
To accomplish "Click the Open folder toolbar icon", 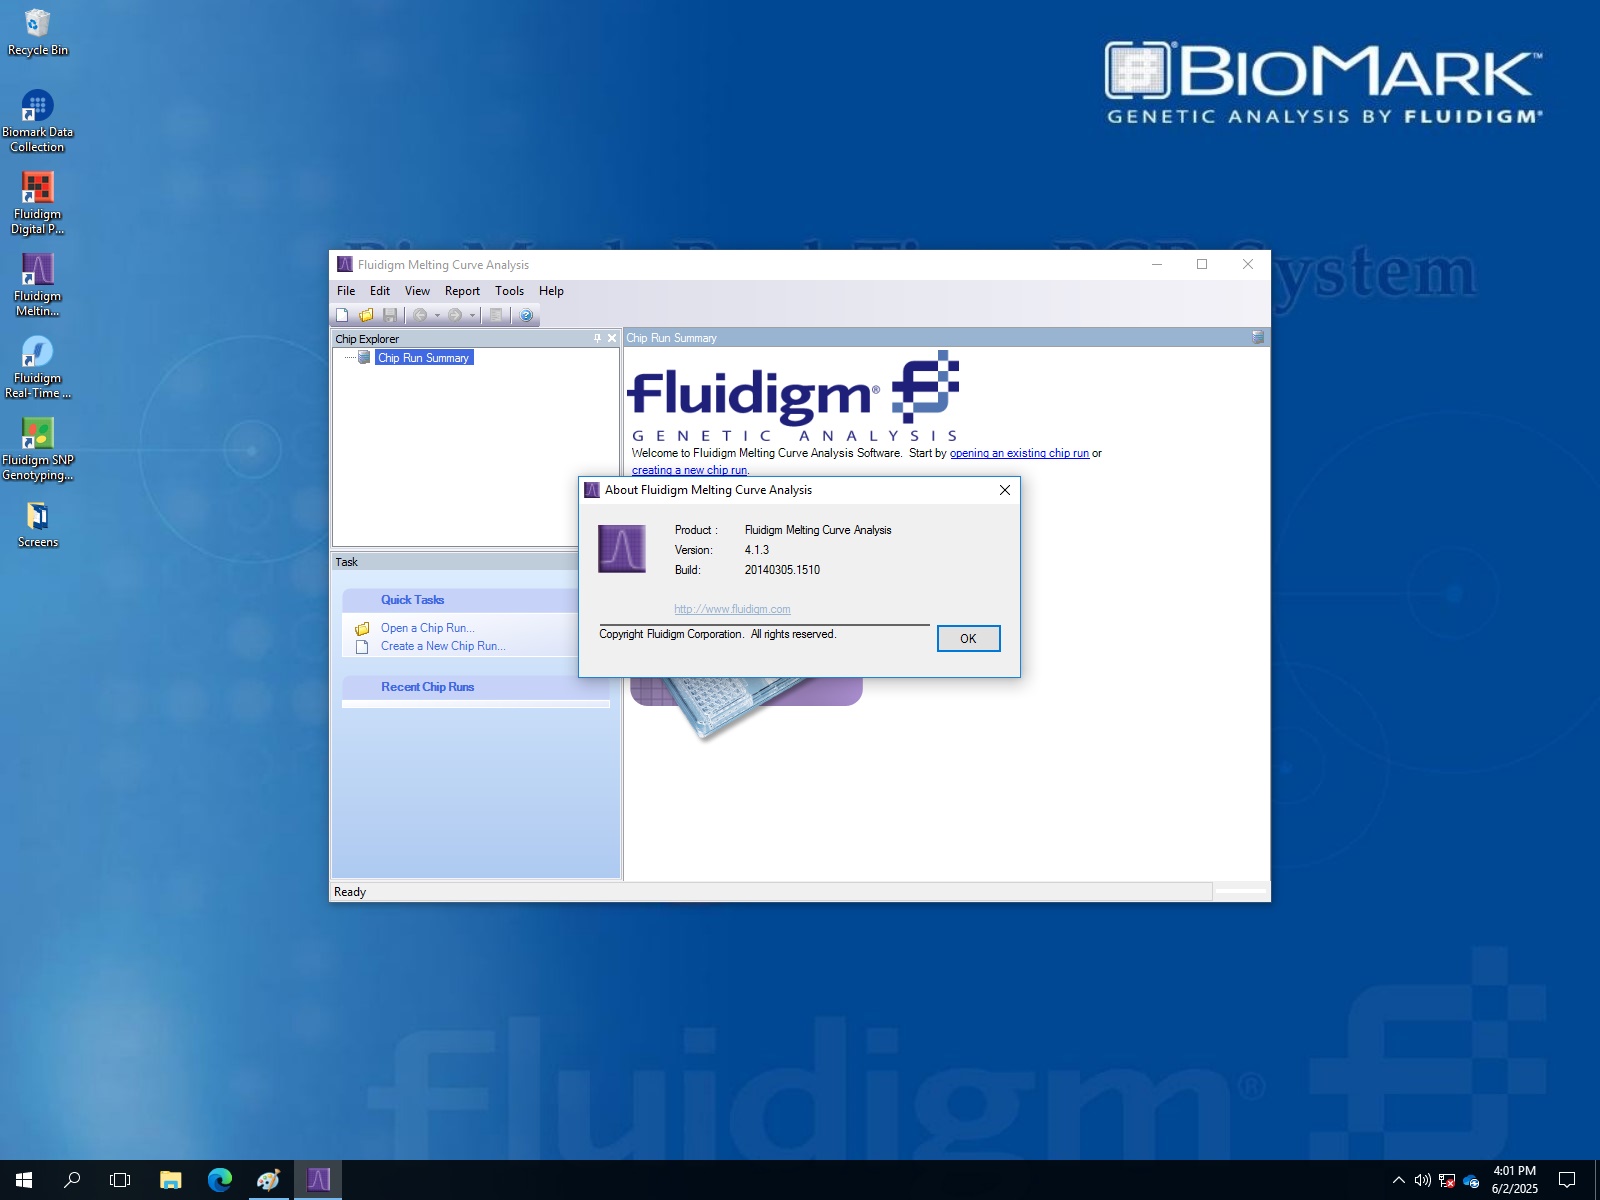I will click(x=366, y=315).
